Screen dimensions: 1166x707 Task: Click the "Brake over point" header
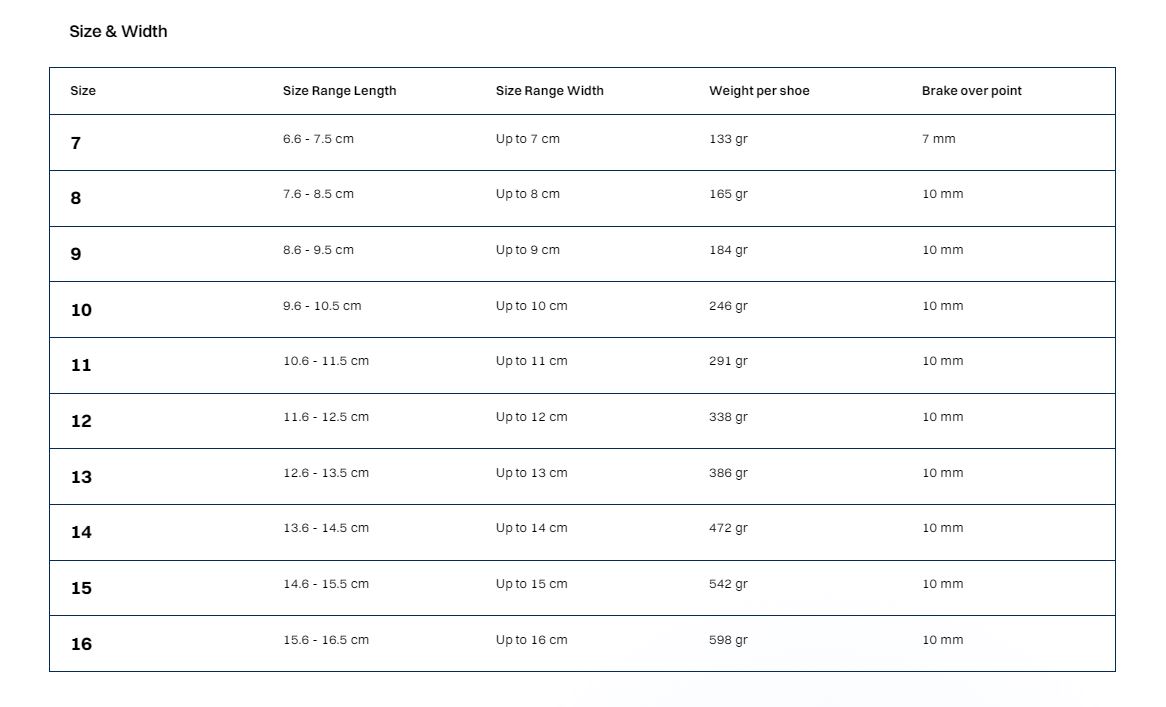pyautogui.click(x=971, y=91)
